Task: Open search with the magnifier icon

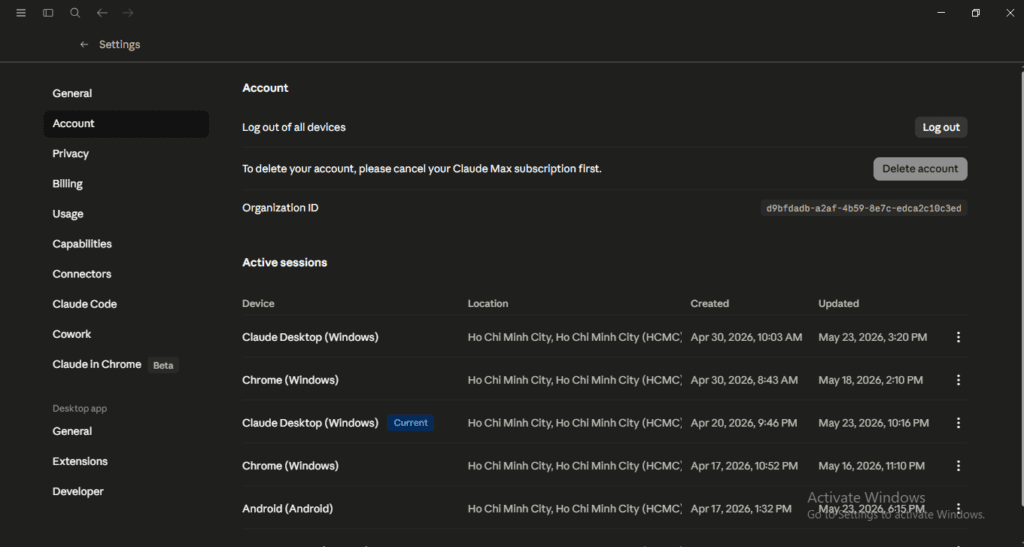Action: 75,13
